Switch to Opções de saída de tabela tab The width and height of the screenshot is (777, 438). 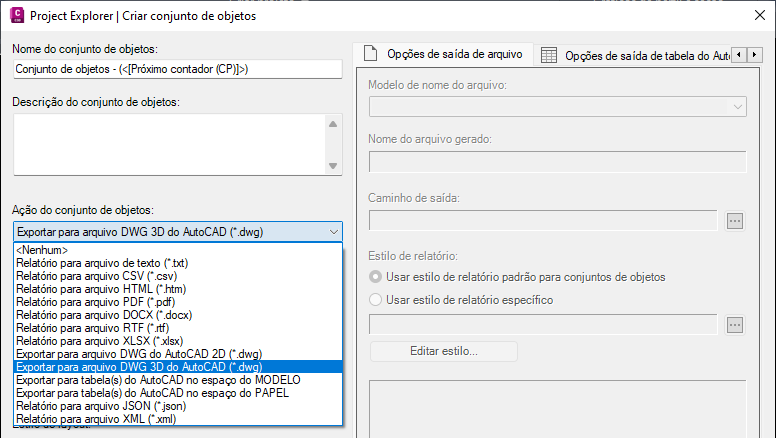tap(634, 55)
